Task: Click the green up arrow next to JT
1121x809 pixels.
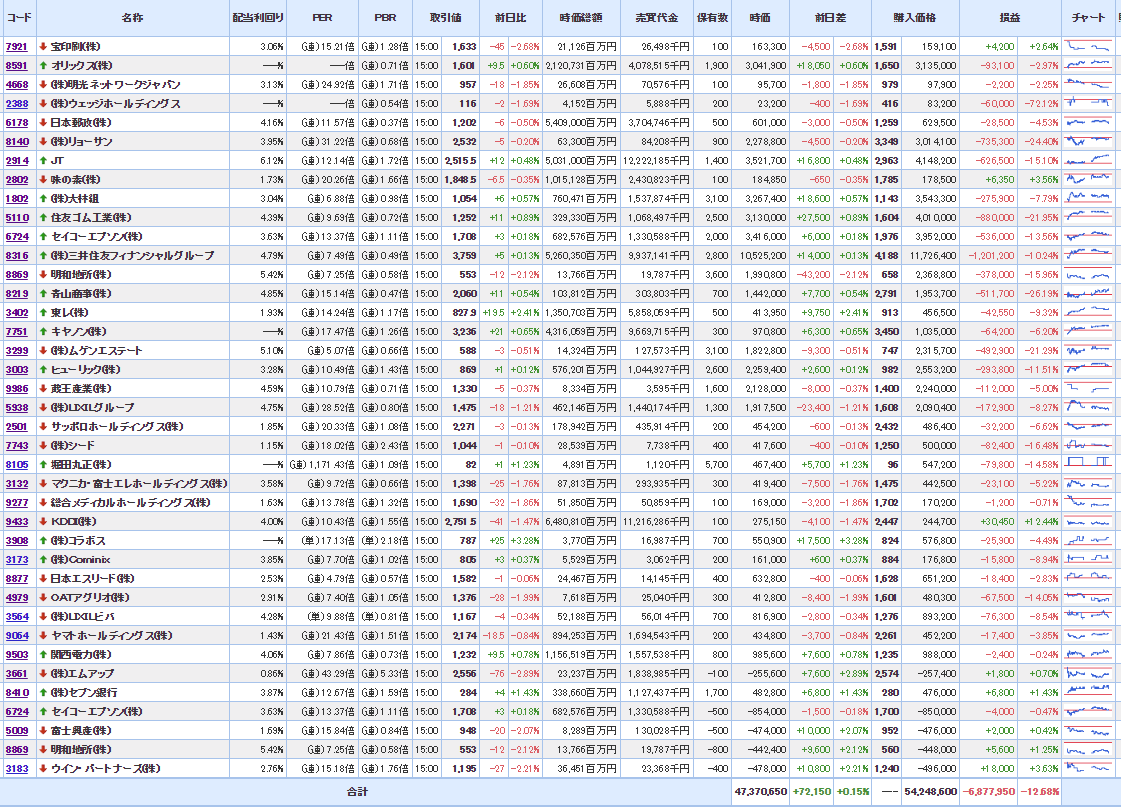Action: [43, 160]
